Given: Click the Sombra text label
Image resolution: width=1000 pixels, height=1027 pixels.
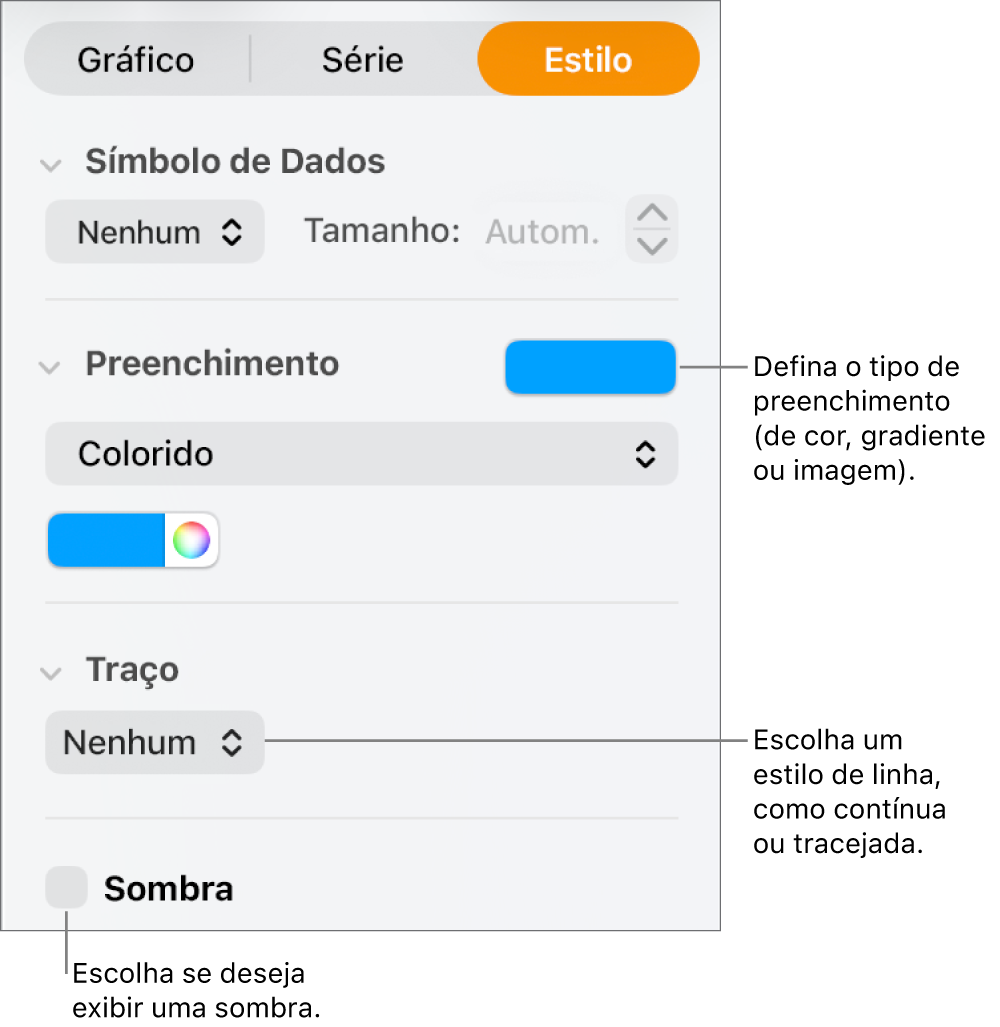Looking at the screenshot, I should (168, 887).
